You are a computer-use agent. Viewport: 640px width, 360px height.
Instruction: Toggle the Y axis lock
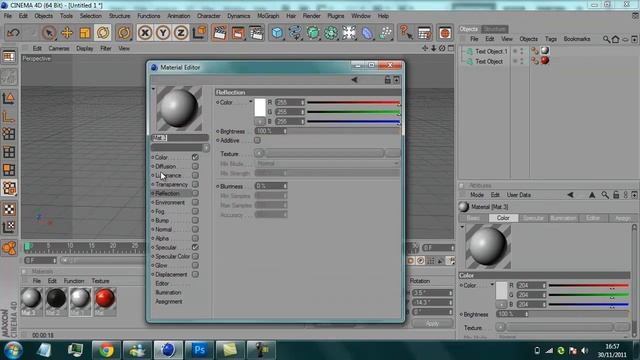[x=163, y=33]
